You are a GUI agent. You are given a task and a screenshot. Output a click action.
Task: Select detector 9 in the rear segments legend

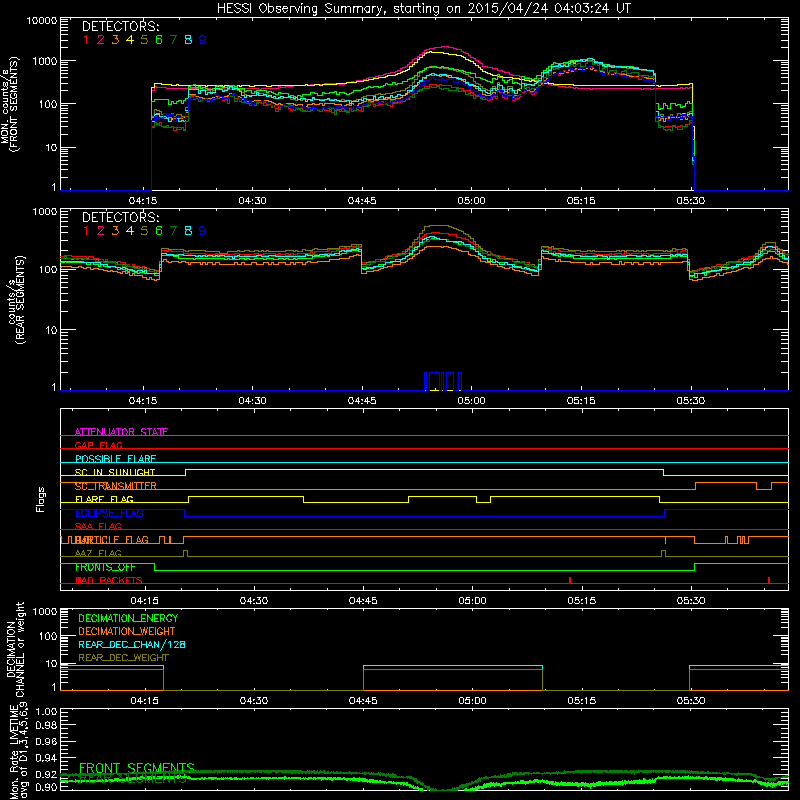tap(203, 231)
